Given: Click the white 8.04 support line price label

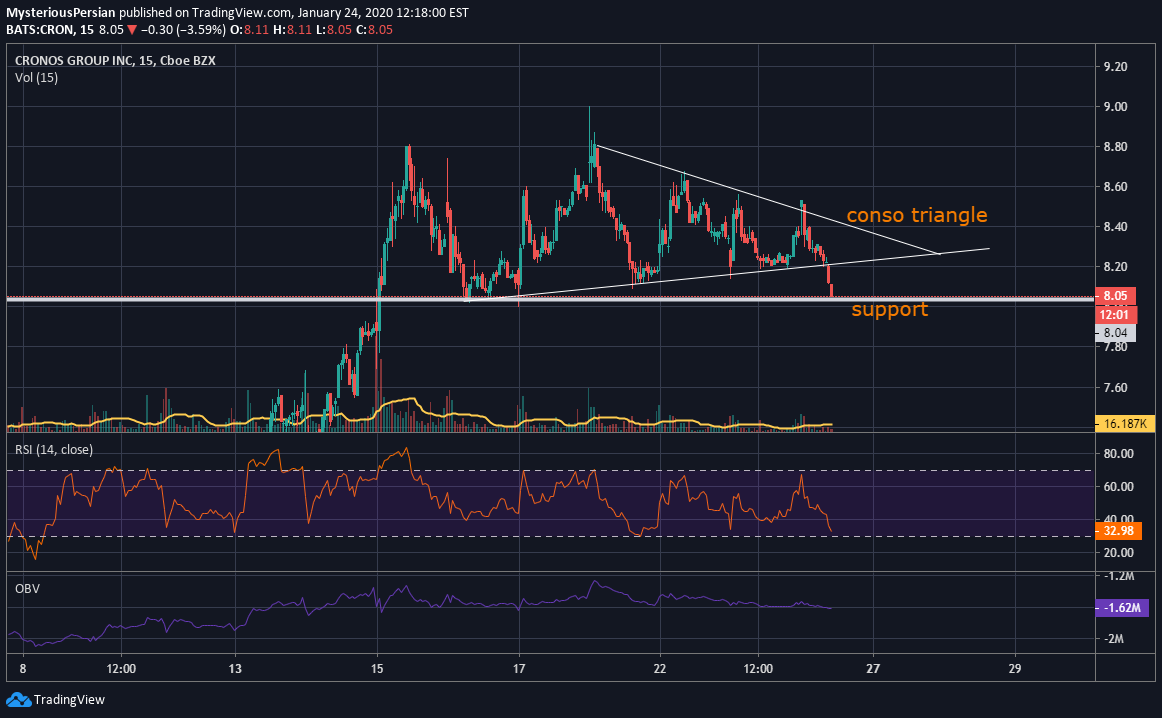Looking at the screenshot, I should point(1115,333).
